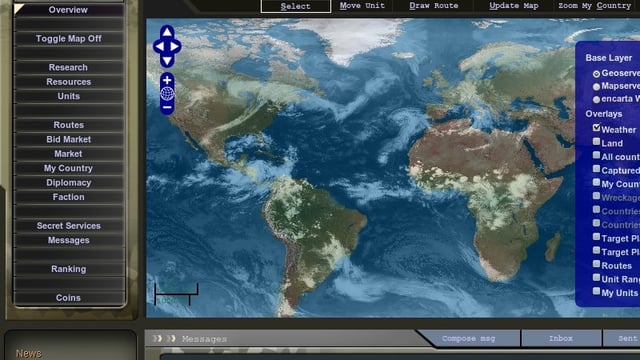Image resolution: width=640 pixels, height=360 pixels.
Task: Open the Units section
Action: pos(69,96)
